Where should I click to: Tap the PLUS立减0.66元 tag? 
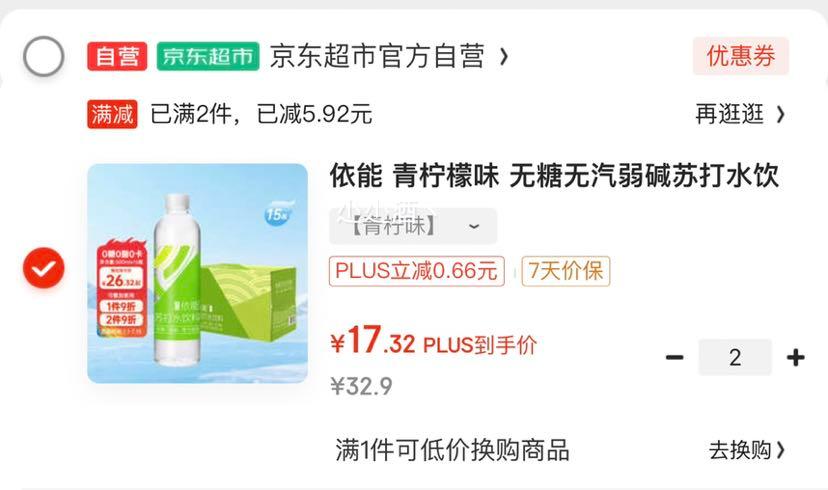[x=417, y=271]
